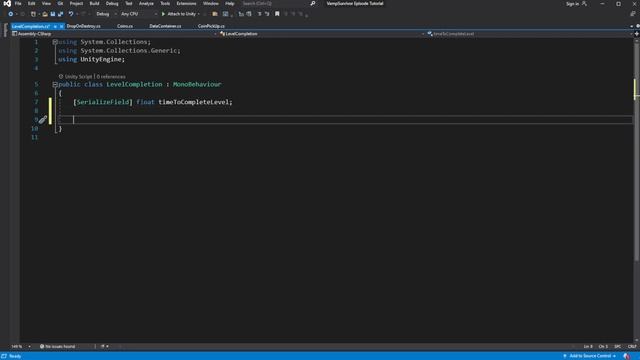This screenshot has height=360, width=640.
Task: Click CRLF line ending indicator
Action: coord(632,347)
